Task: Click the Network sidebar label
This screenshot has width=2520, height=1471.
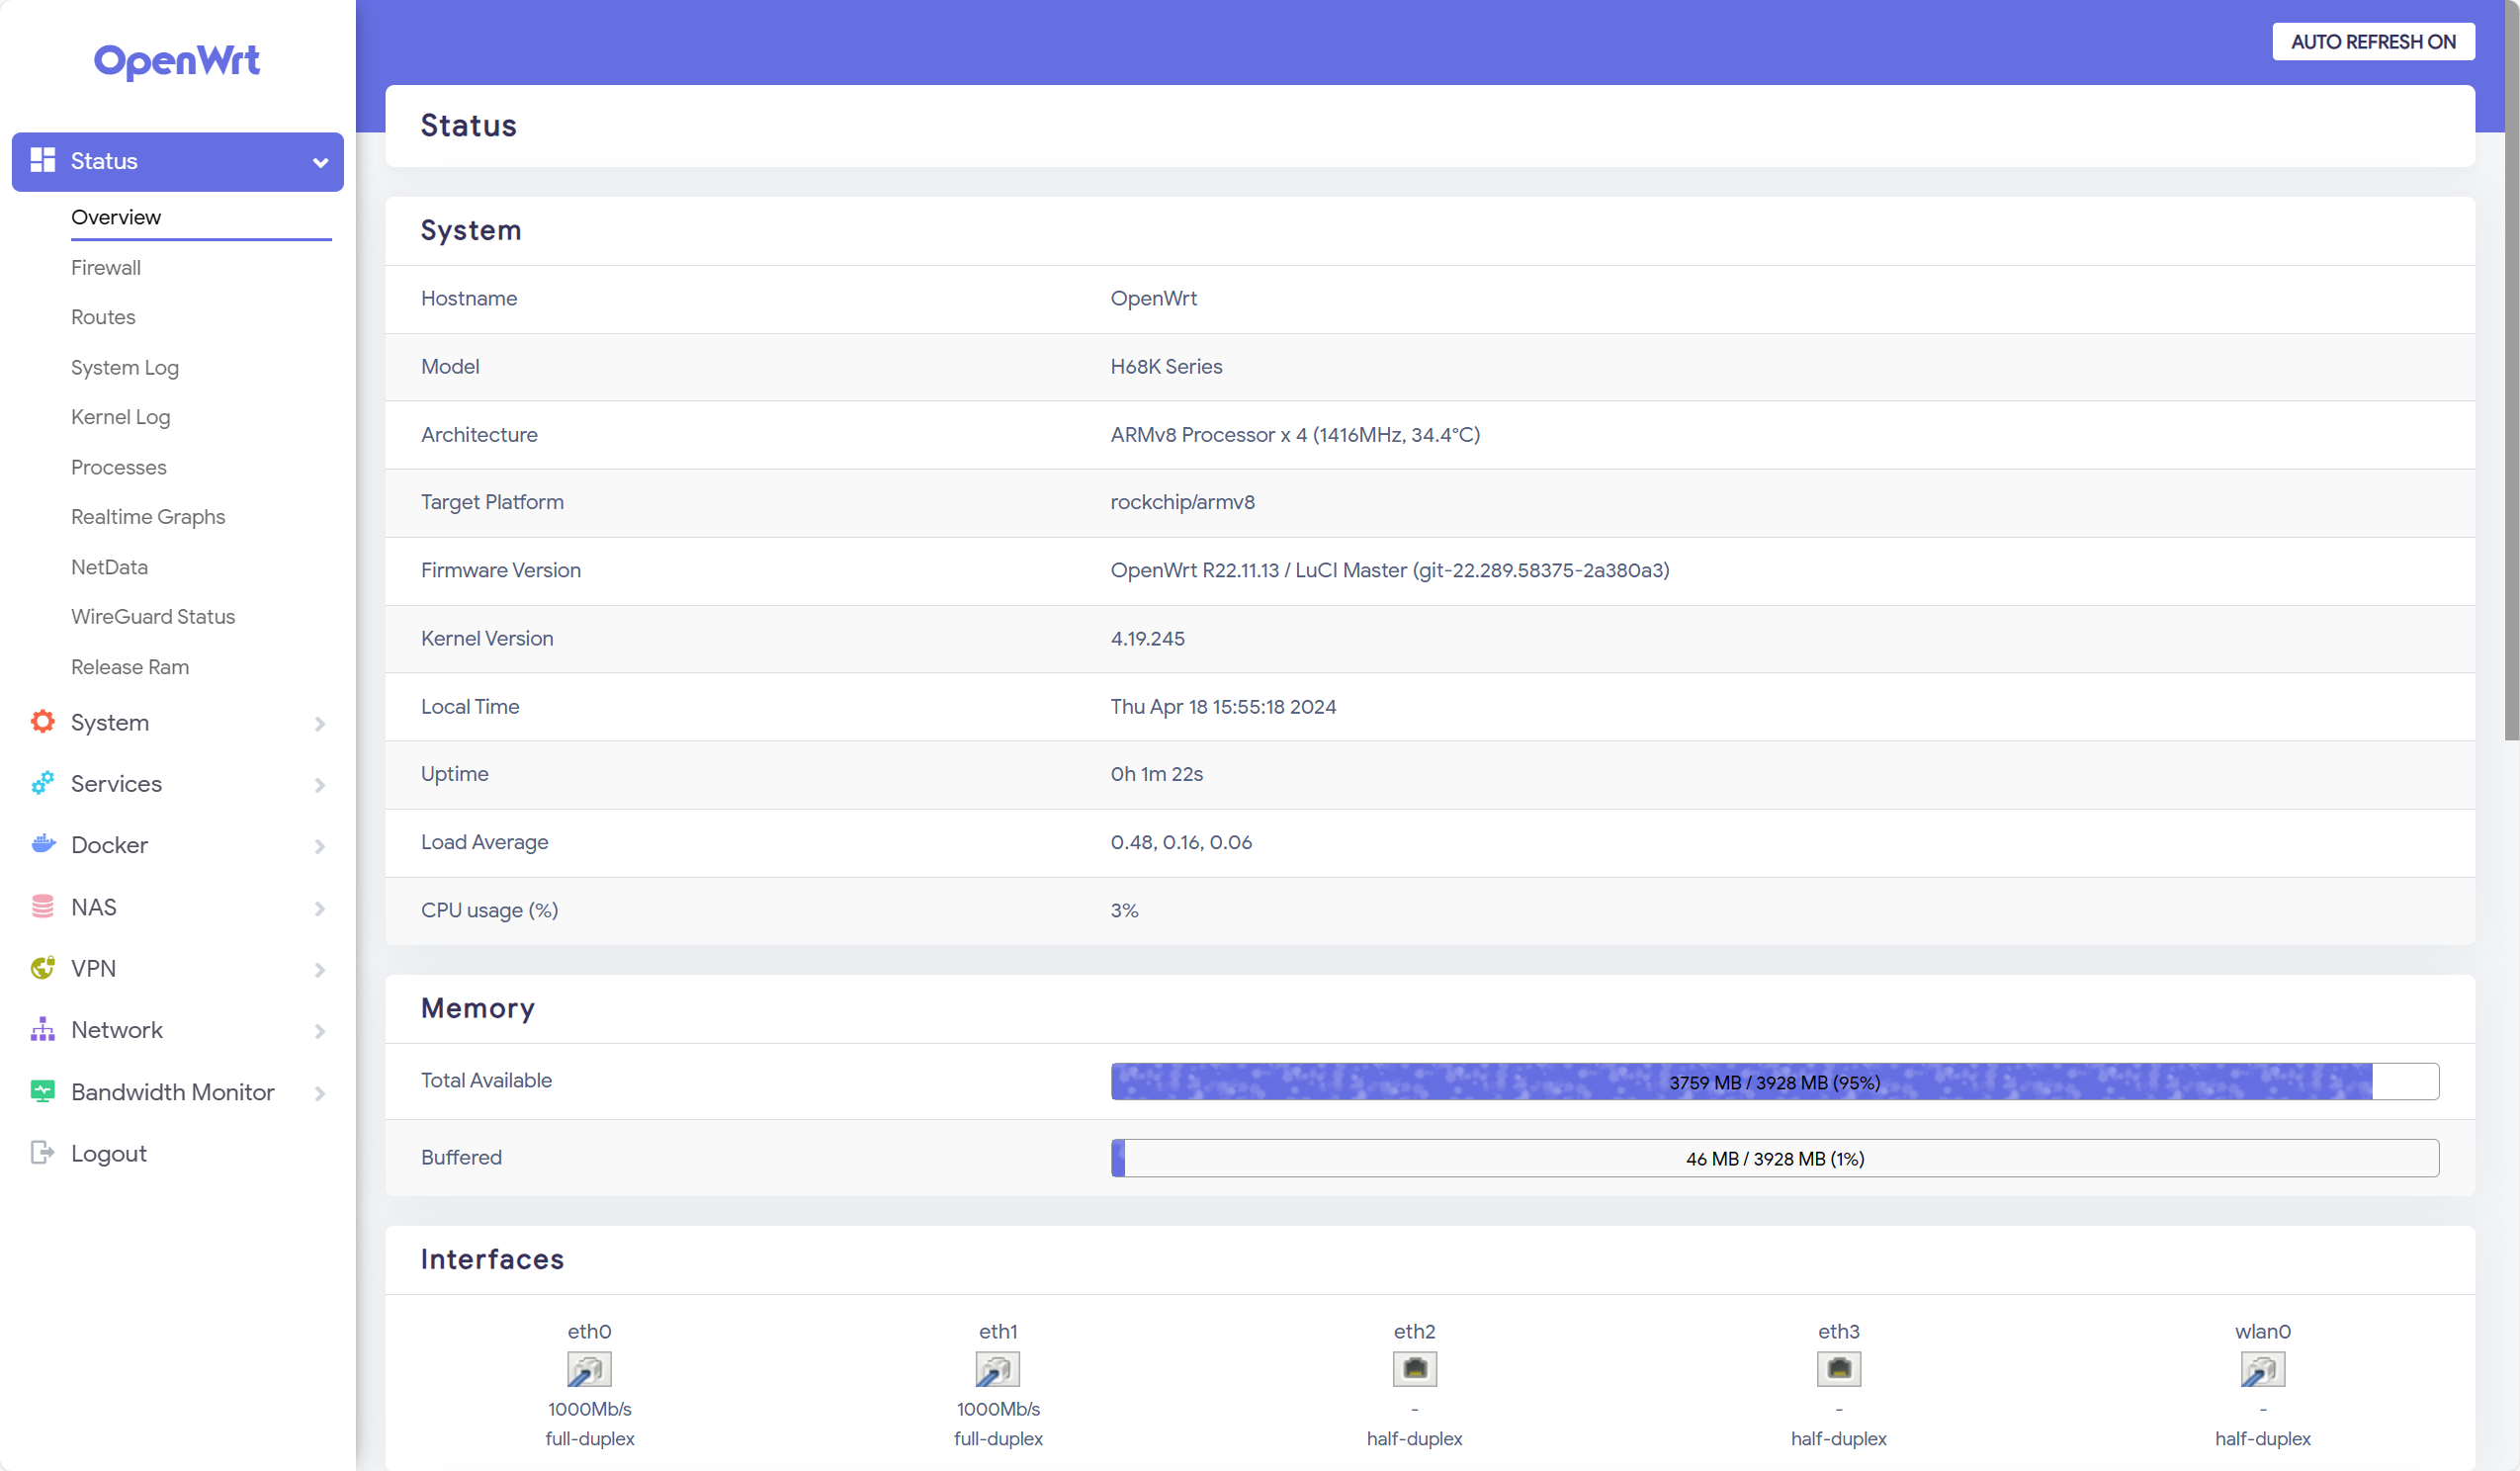Action: coord(117,1030)
